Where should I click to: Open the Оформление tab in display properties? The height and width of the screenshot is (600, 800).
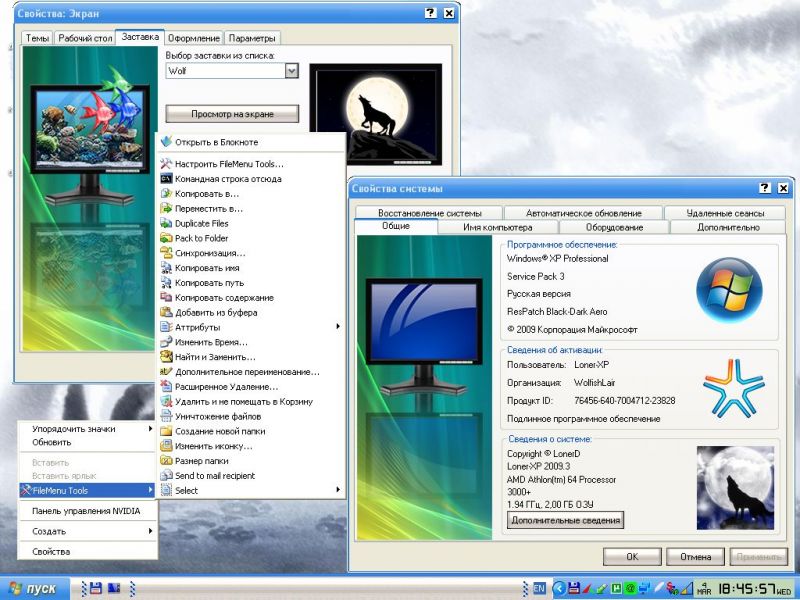click(193, 38)
